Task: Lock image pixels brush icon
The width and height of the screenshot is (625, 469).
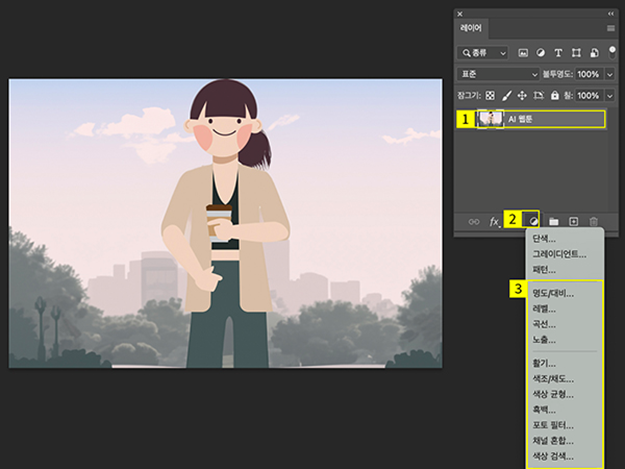Action: 506,96
